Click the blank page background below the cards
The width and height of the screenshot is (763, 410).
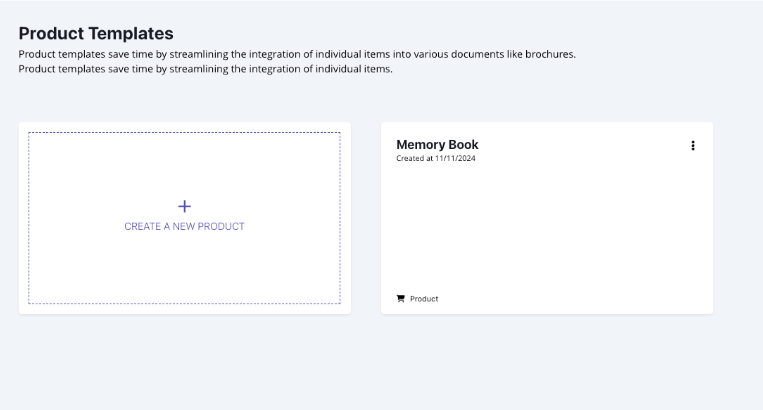pos(380,365)
